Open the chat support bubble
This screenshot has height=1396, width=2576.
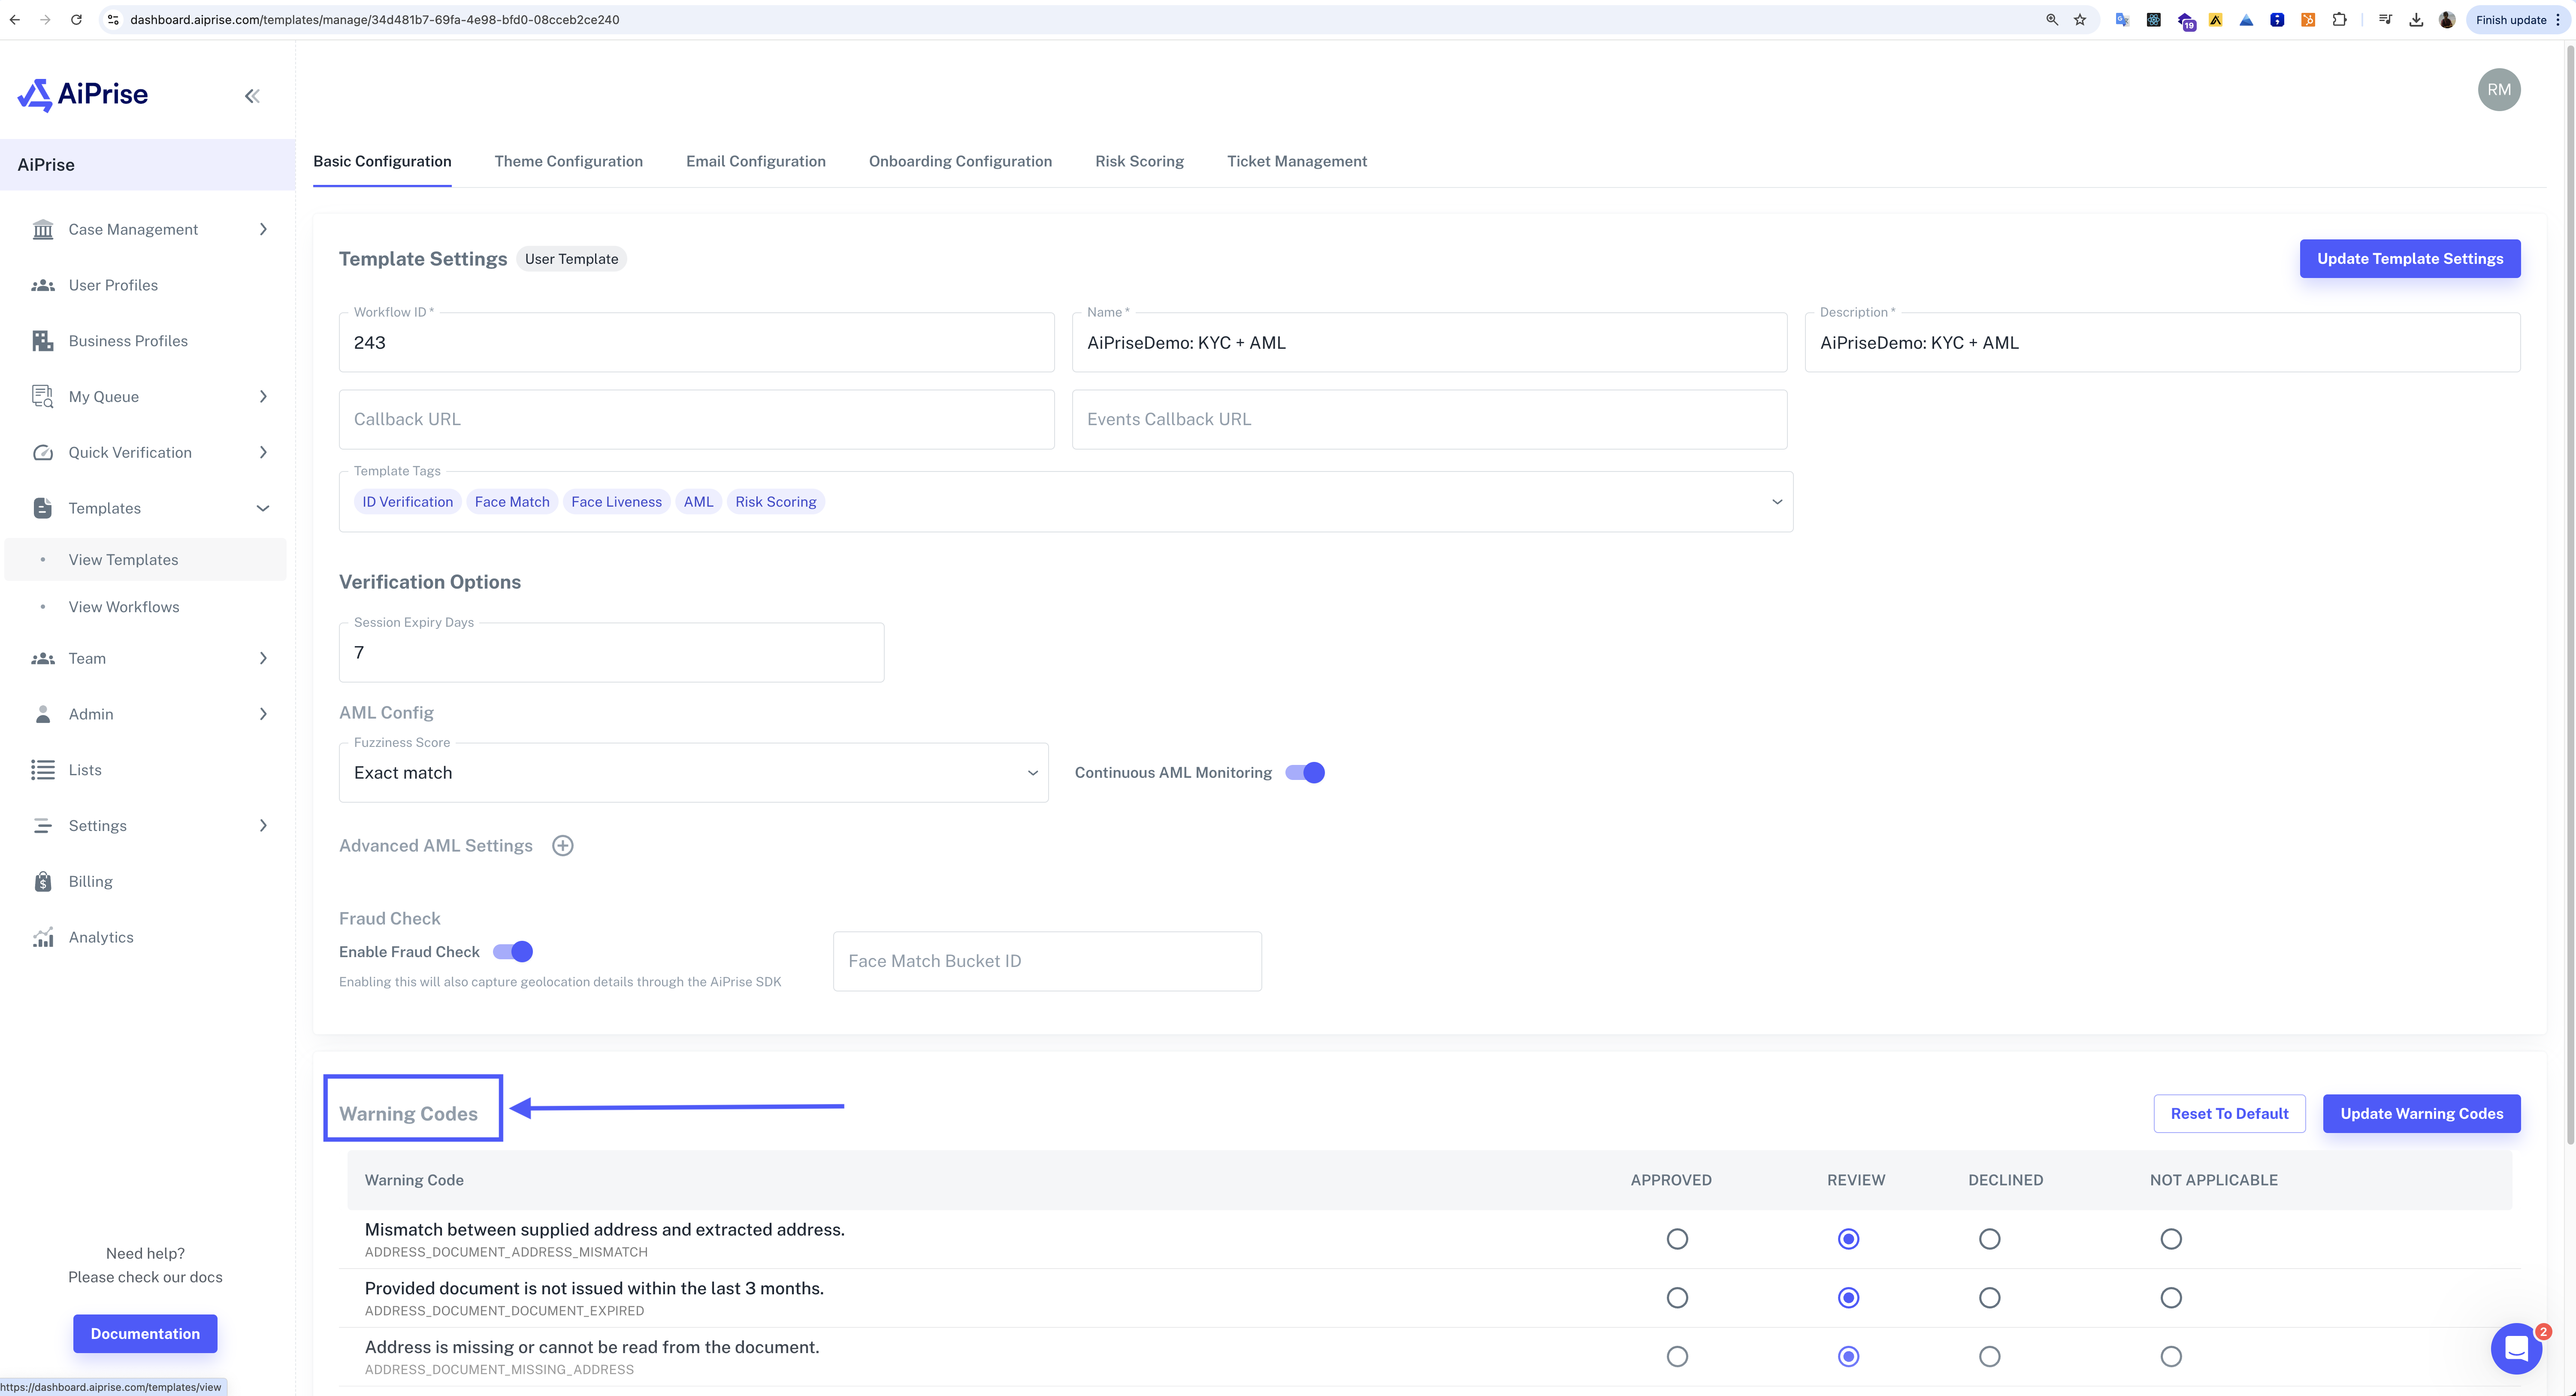[x=2516, y=1348]
